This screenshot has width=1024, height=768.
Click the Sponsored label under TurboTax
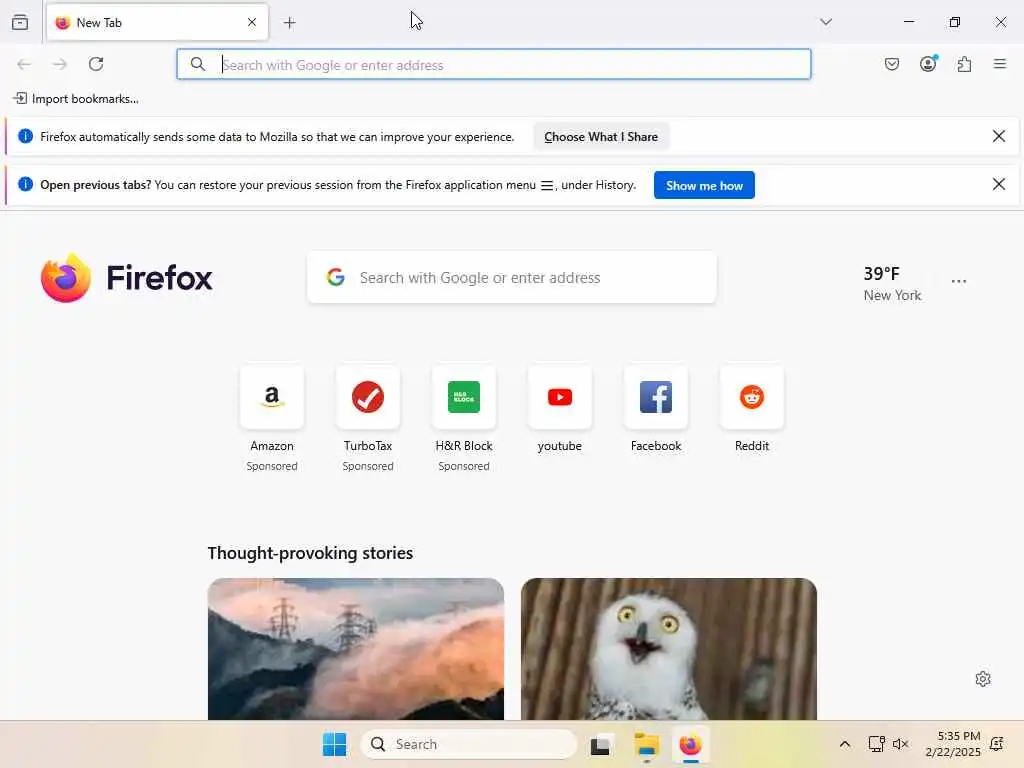click(368, 466)
